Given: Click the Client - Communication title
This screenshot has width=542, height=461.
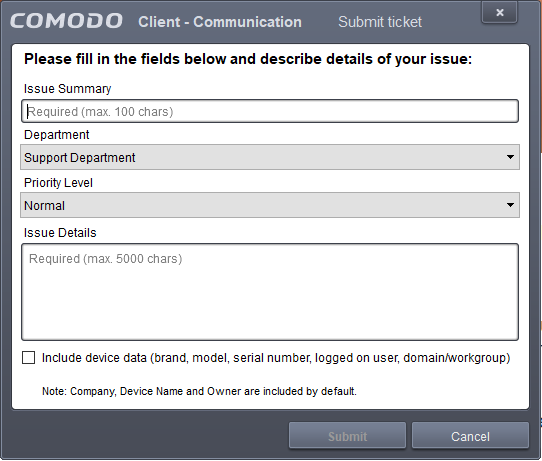Looking at the screenshot, I should coord(220,22).
